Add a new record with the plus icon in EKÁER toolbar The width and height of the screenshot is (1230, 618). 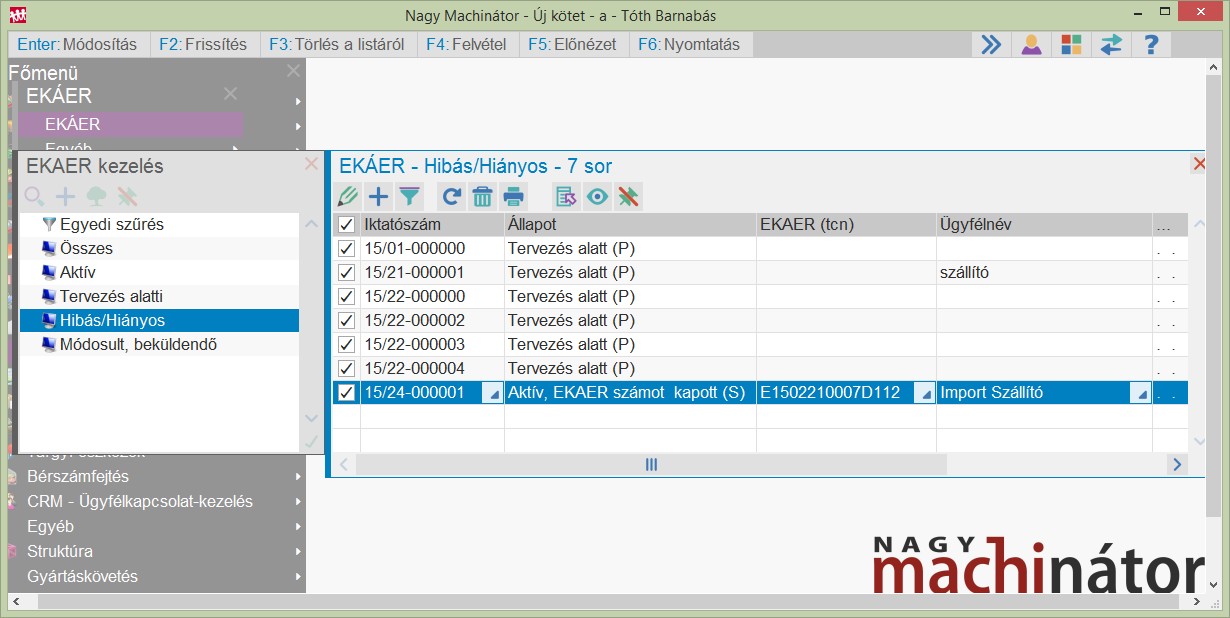tap(378, 196)
